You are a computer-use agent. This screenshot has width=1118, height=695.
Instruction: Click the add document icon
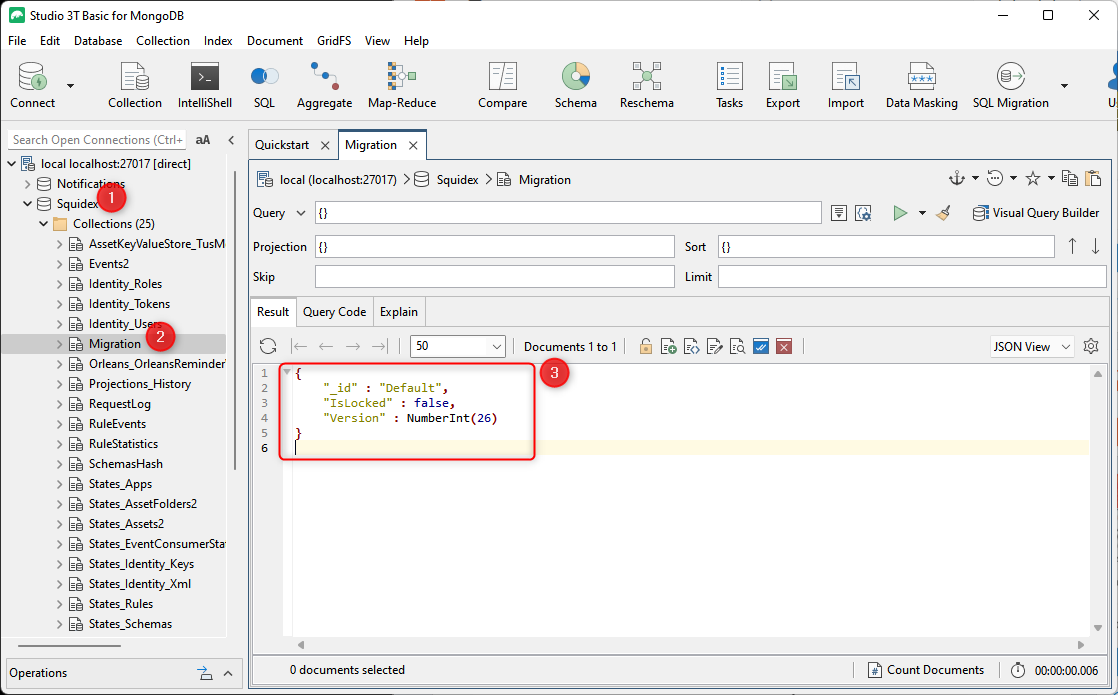click(669, 346)
